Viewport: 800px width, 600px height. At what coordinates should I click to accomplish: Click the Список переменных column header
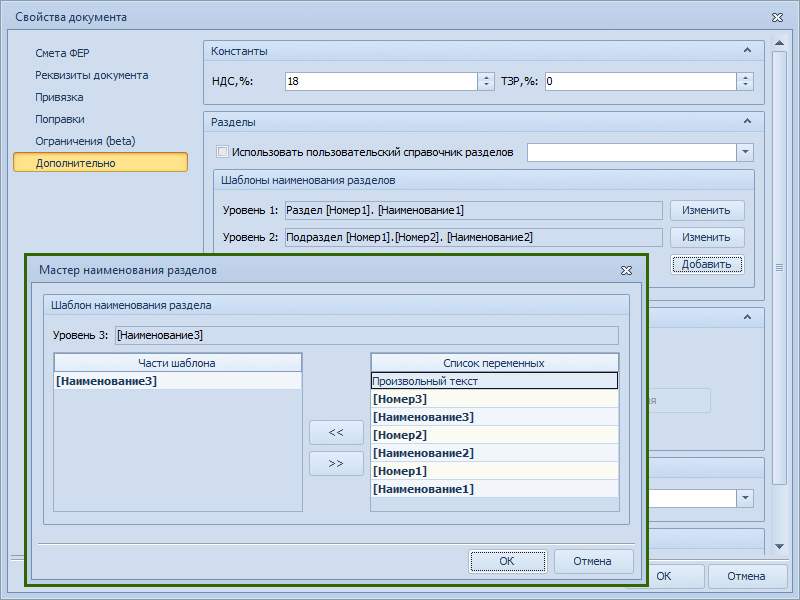[x=494, y=363]
